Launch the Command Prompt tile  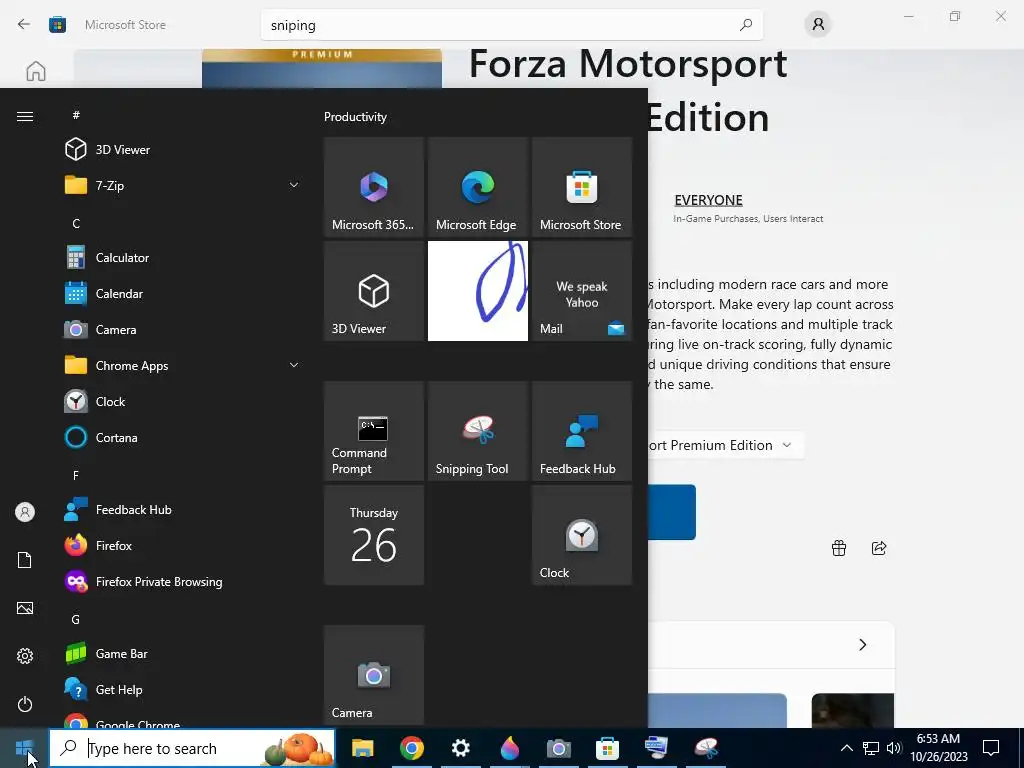pyautogui.click(x=374, y=431)
